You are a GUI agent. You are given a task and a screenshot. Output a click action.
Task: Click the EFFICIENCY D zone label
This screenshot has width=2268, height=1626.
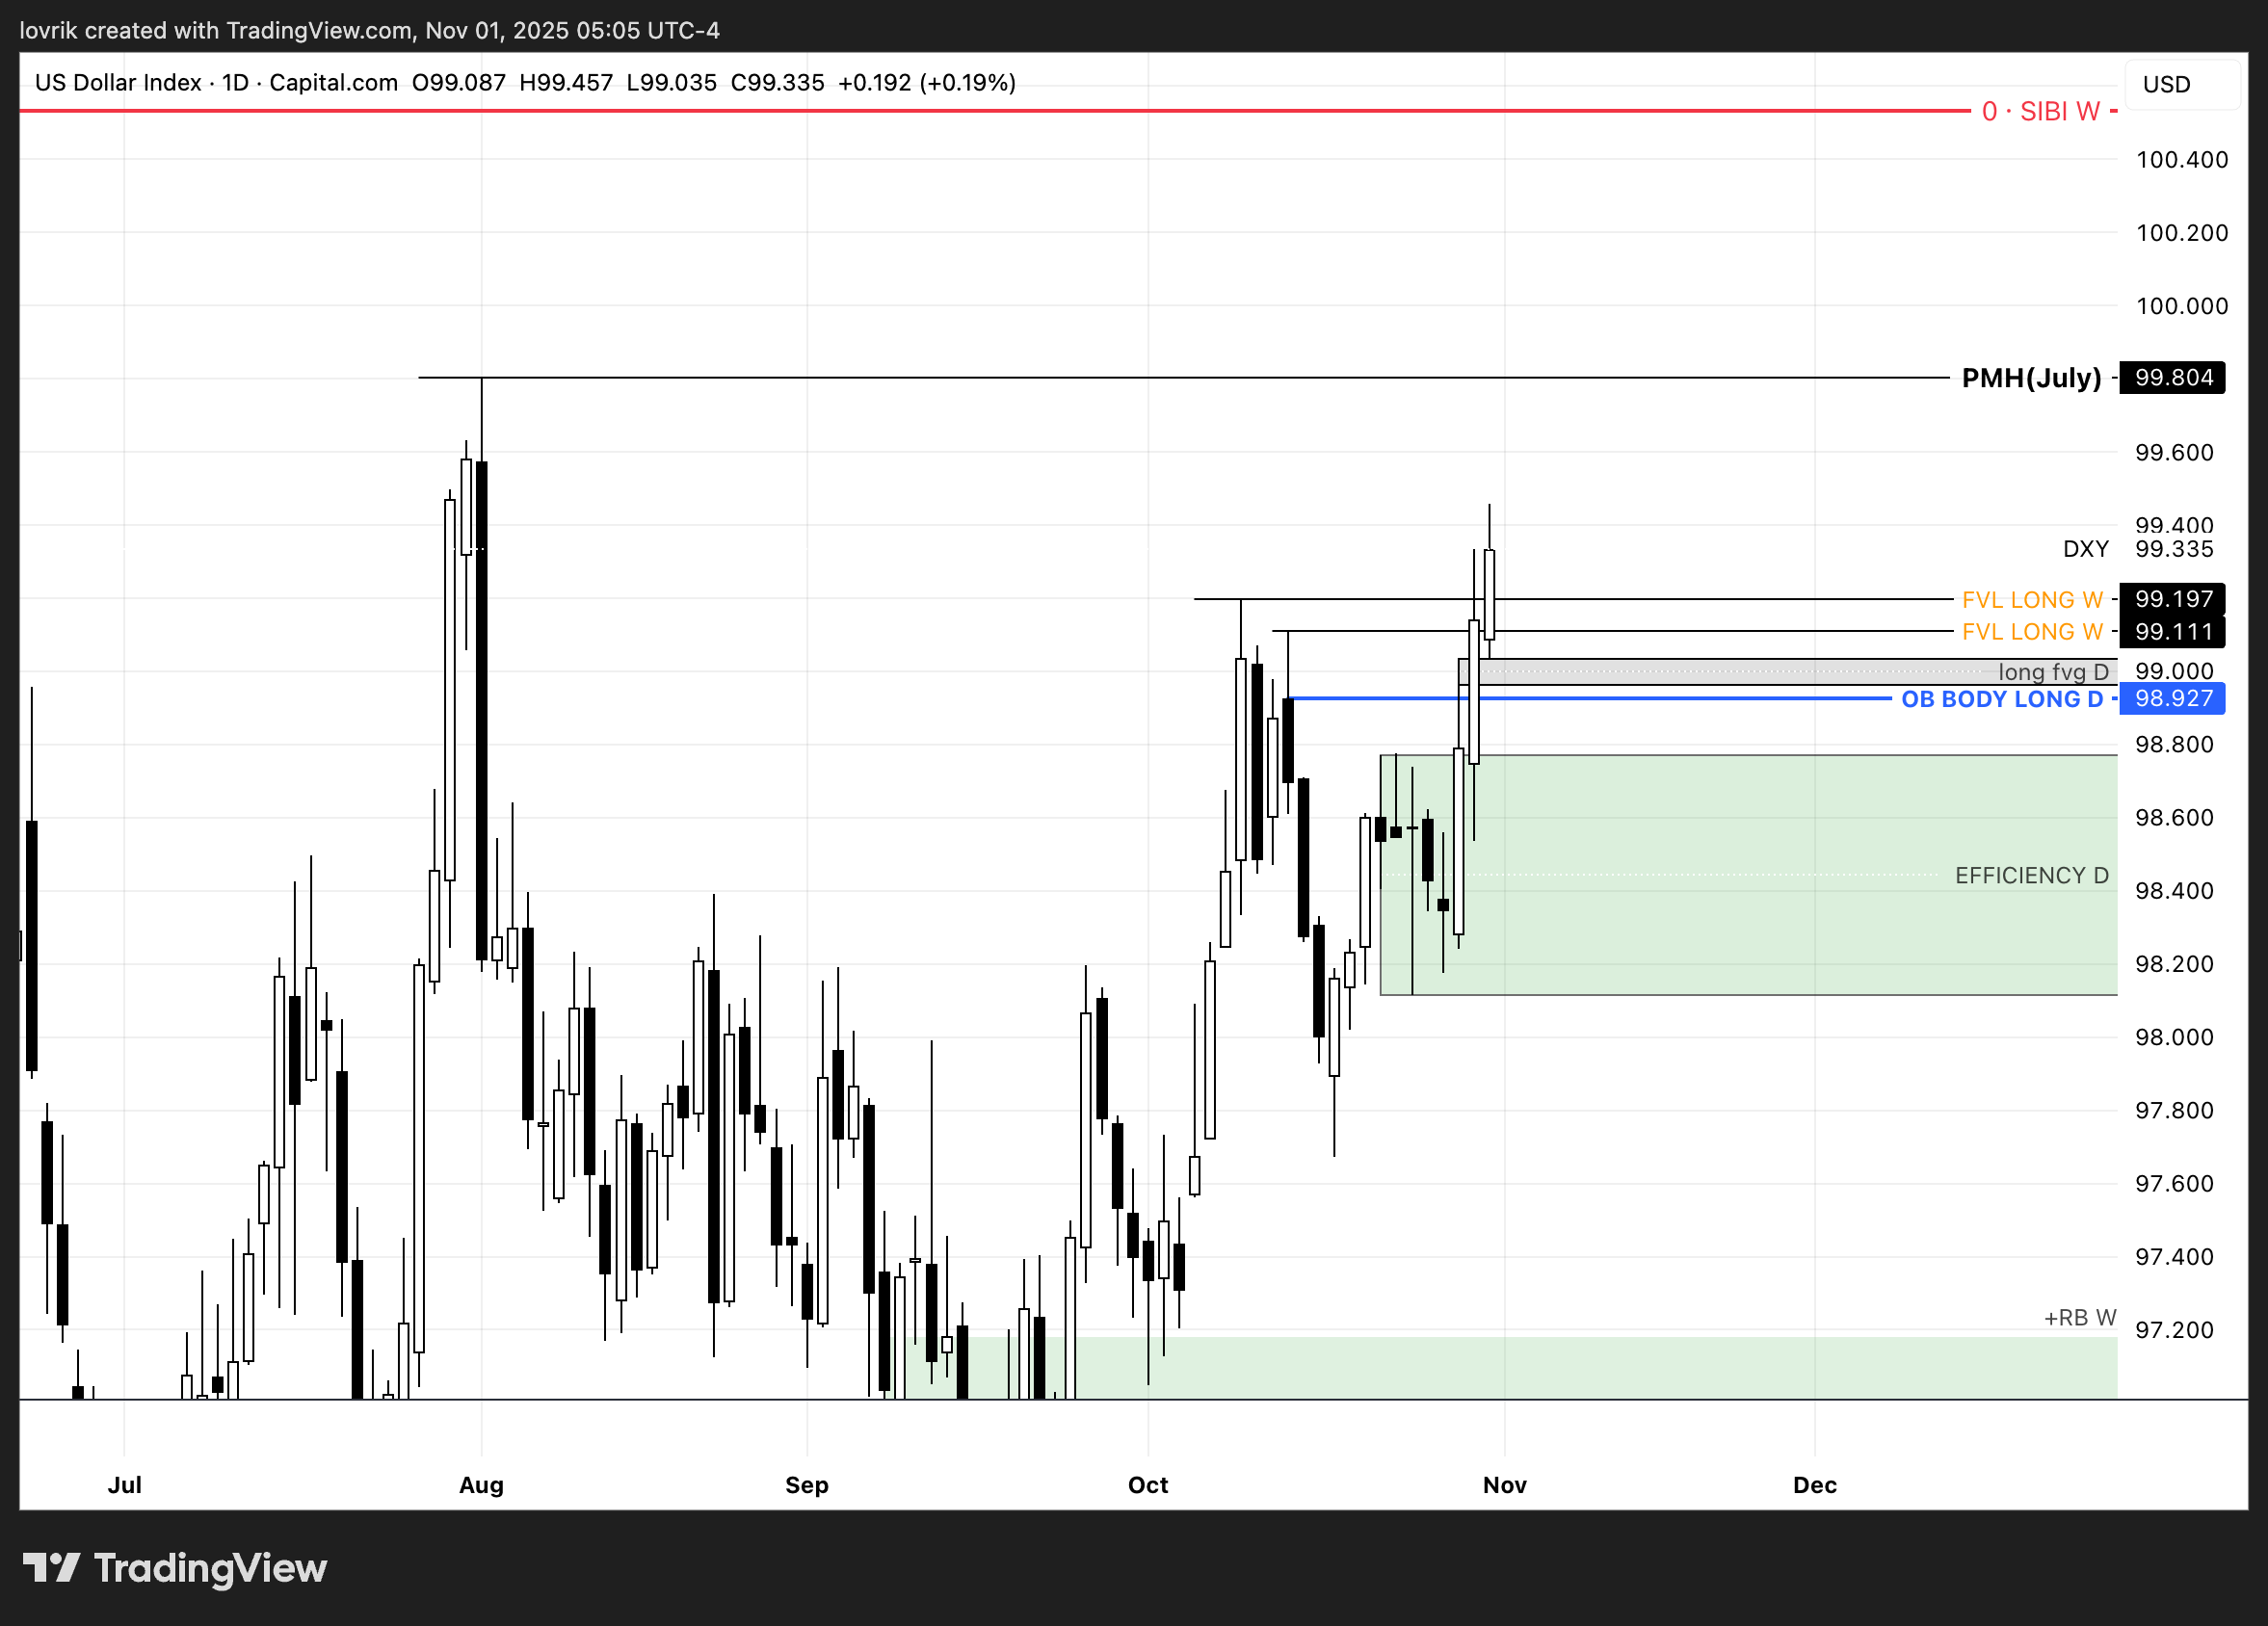[2031, 876]
